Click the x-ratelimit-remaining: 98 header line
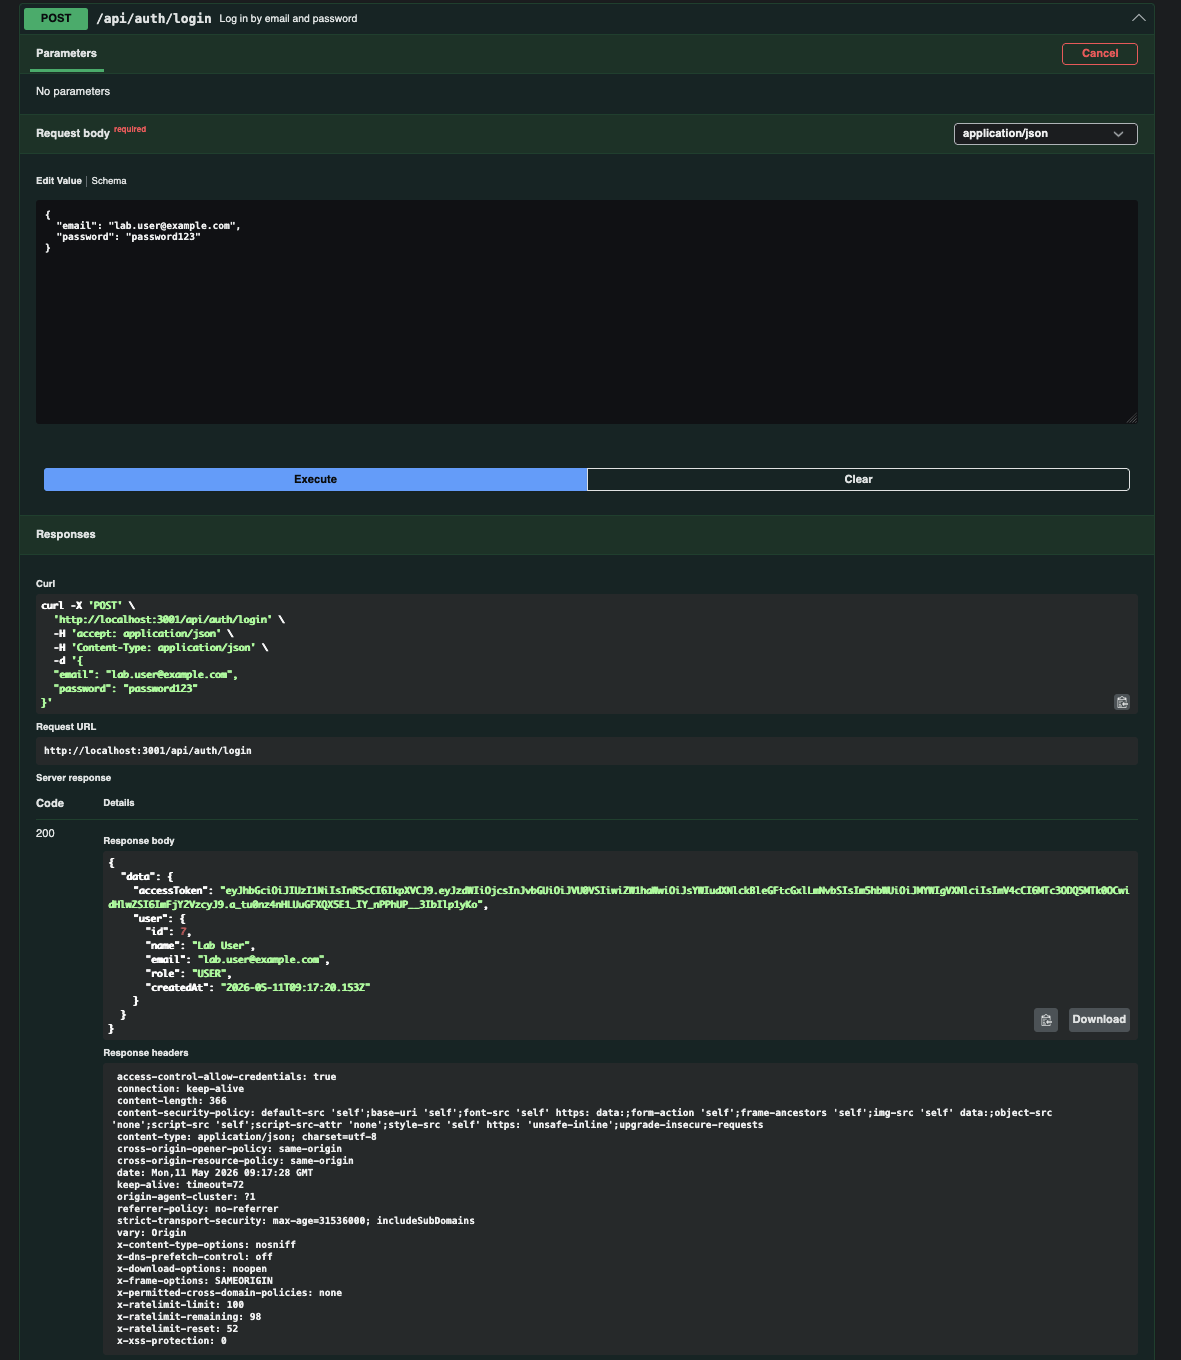Viewport: 1181px width, 1360px height. point(189,1317)
